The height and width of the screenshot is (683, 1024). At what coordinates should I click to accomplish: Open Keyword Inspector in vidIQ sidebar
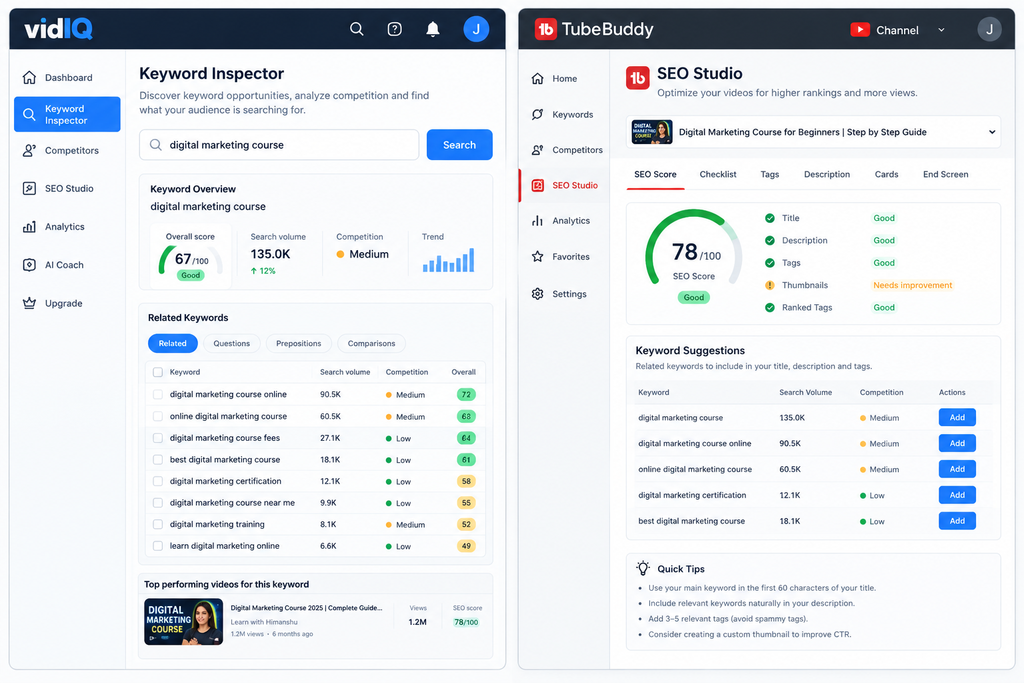67,114
